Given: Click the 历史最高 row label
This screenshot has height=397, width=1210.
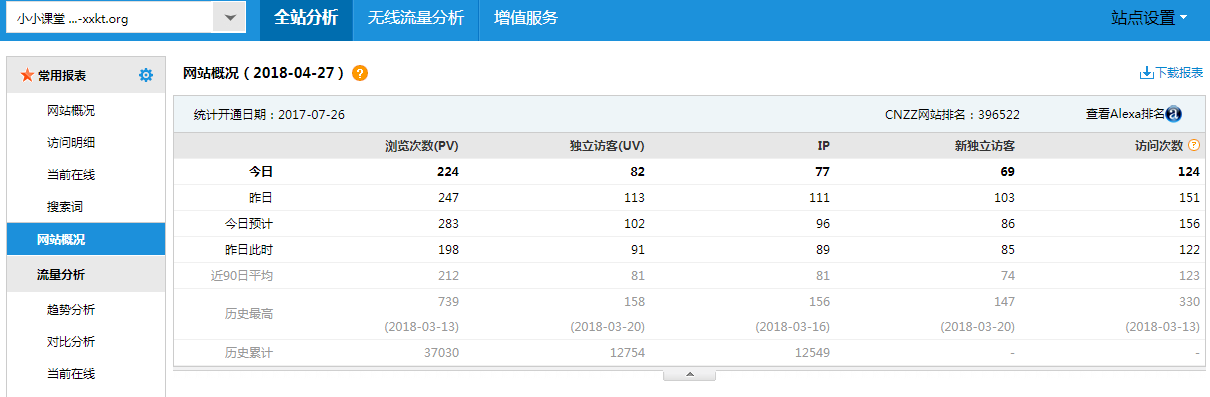Looking at the screenshot, I should [249, 314].
